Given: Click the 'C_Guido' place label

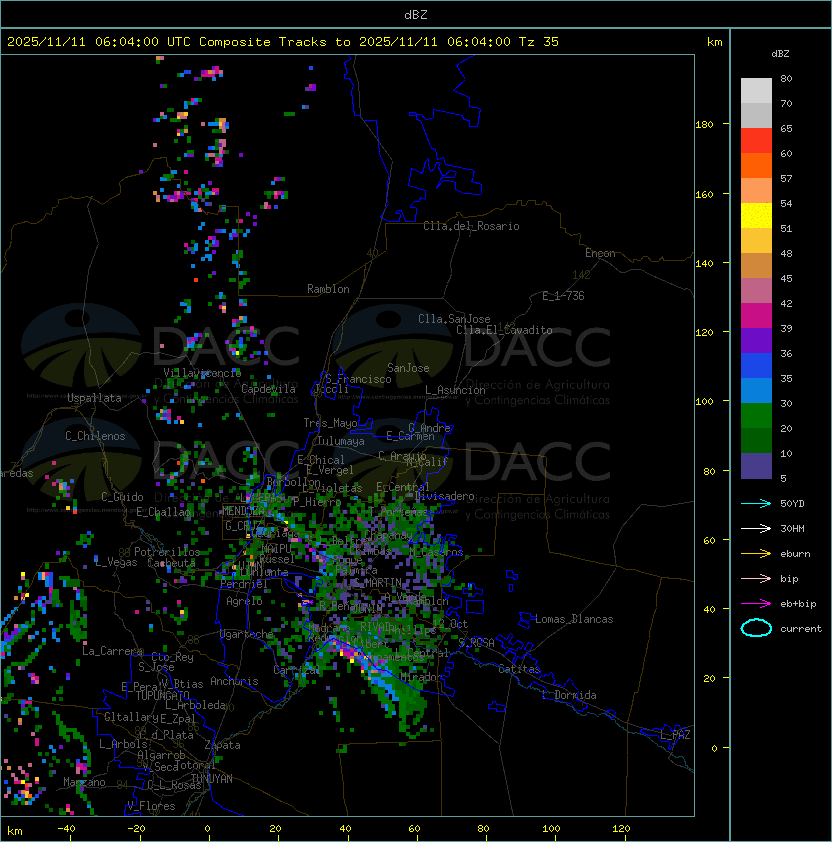Looking at the screenshot, I should [x=122, y=497].
